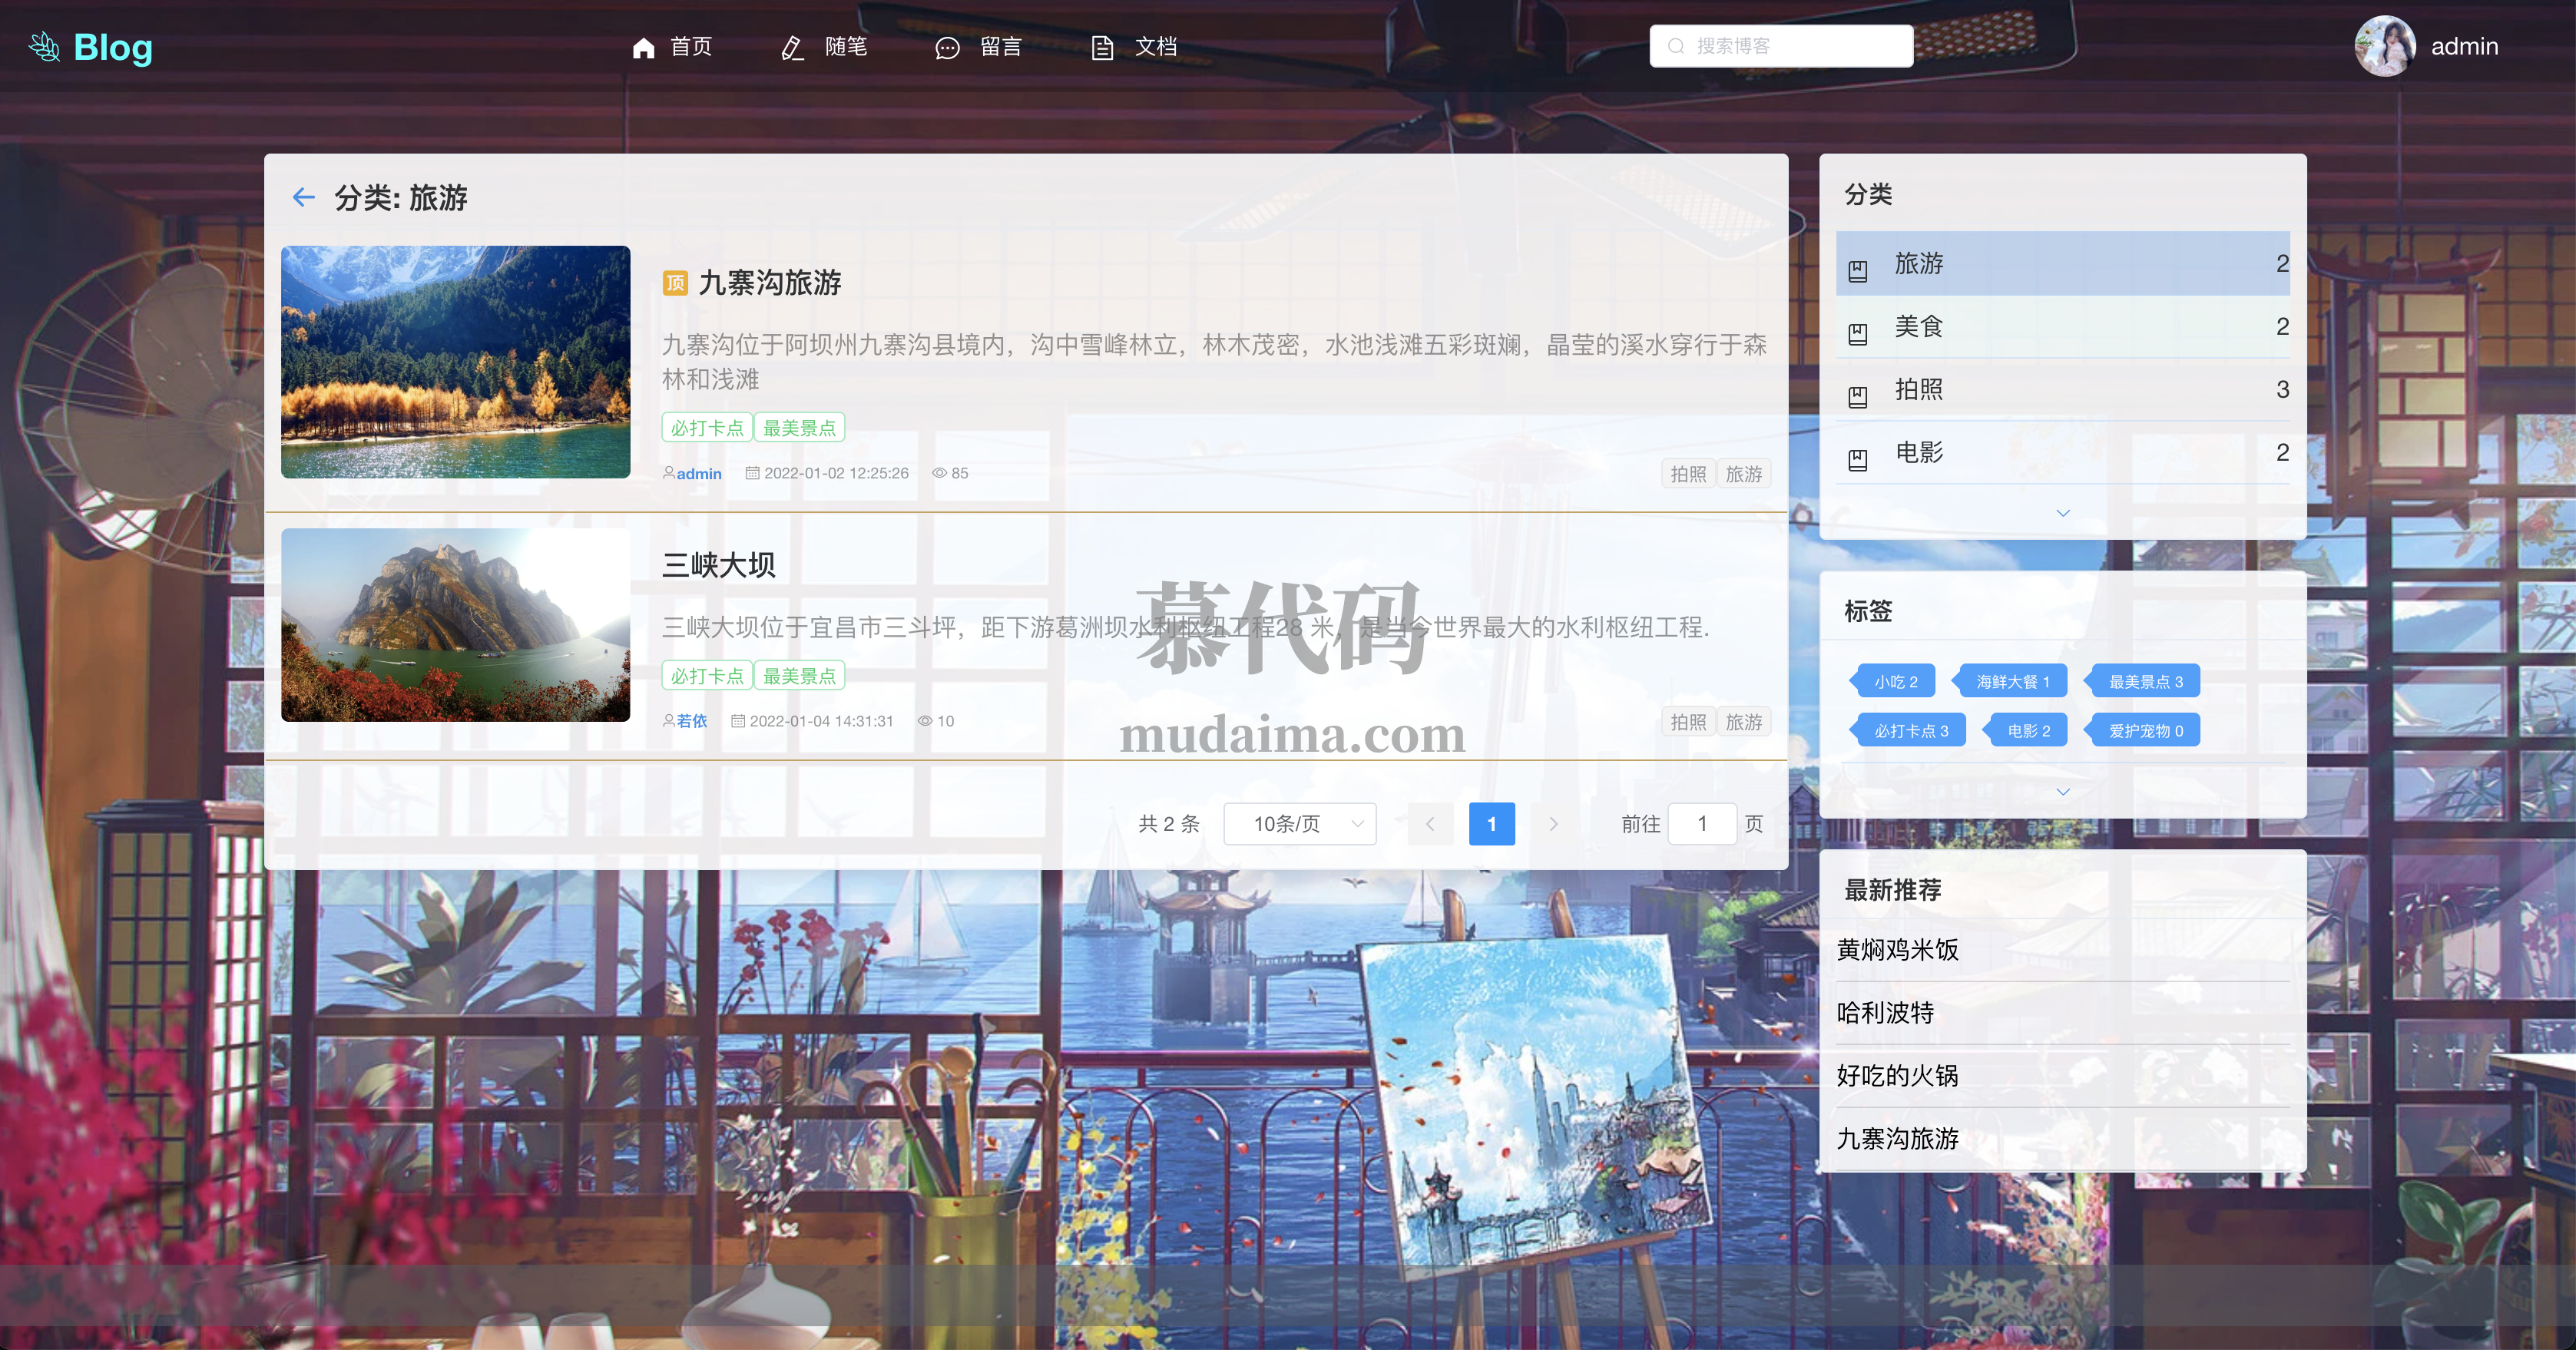This screenshot has width=2576, height=1350.
Task: Expand the 分类 category list chevron
Action: tap(2062, 513)
